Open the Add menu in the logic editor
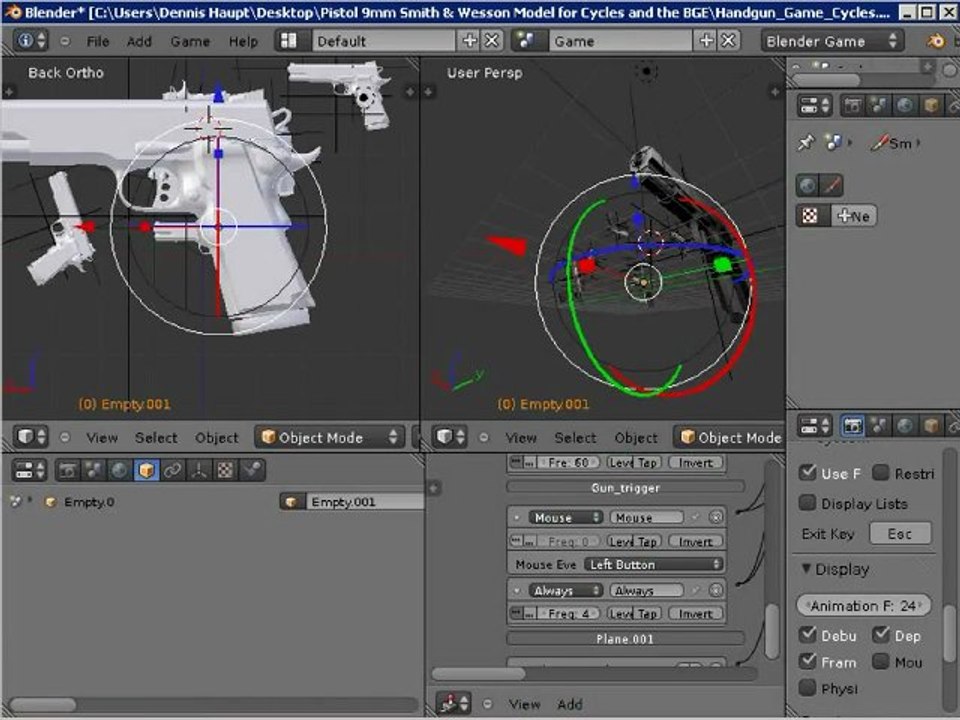The height and width of the screenshot is (720, 960). (x=570, y=704)
